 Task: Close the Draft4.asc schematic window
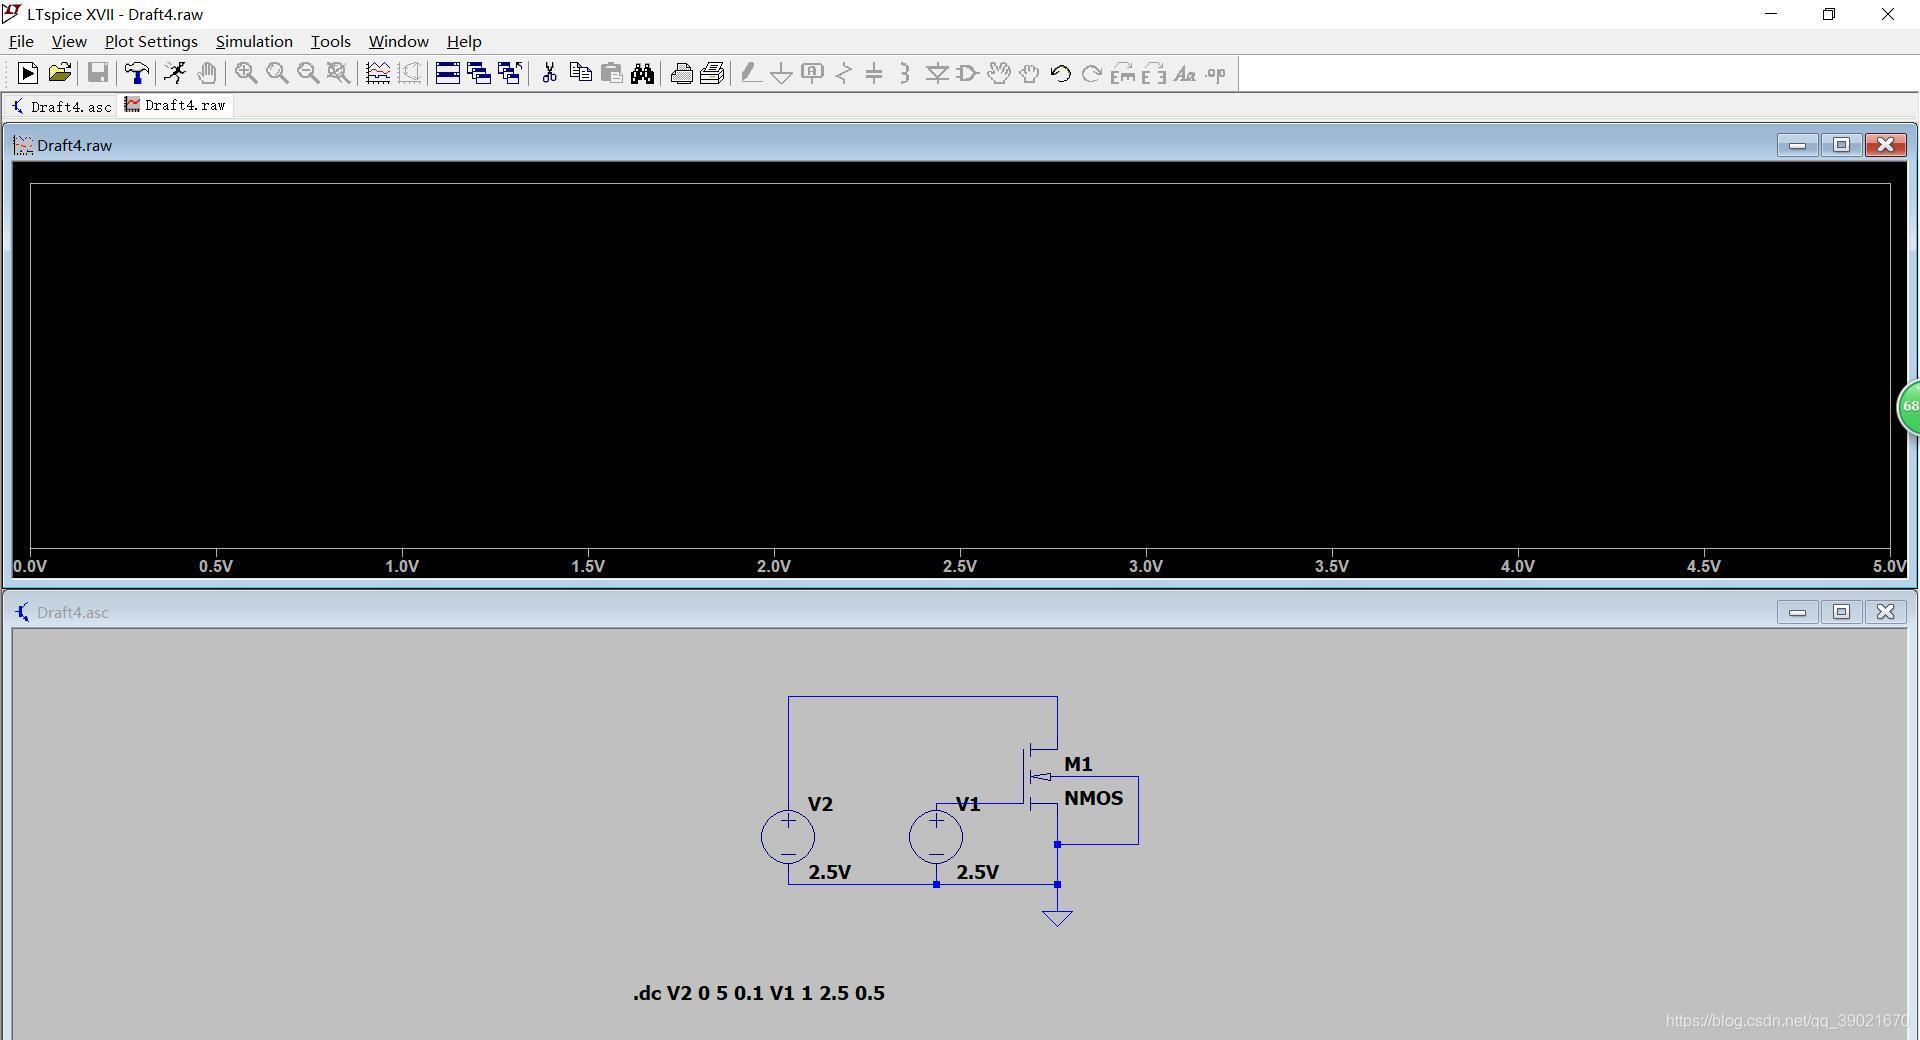coord(1886,612)
